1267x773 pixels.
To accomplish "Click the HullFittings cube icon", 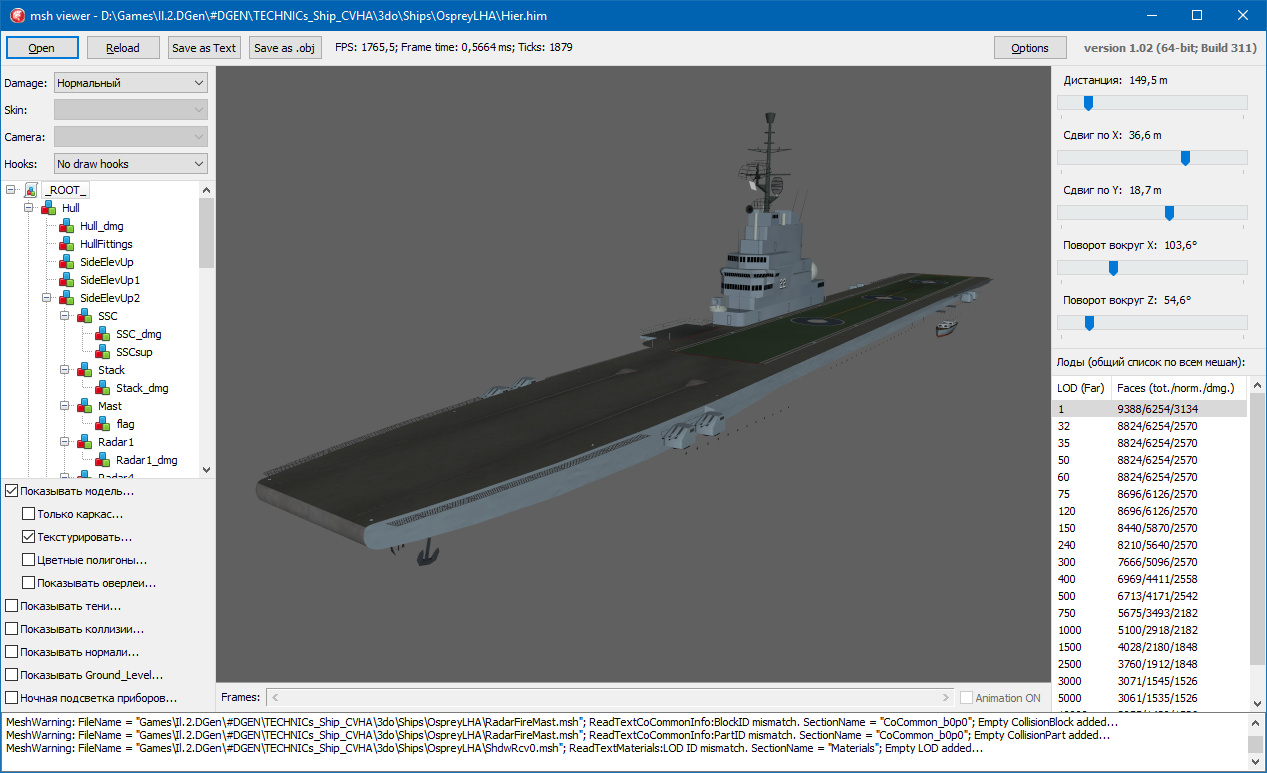I will point(67,244).
